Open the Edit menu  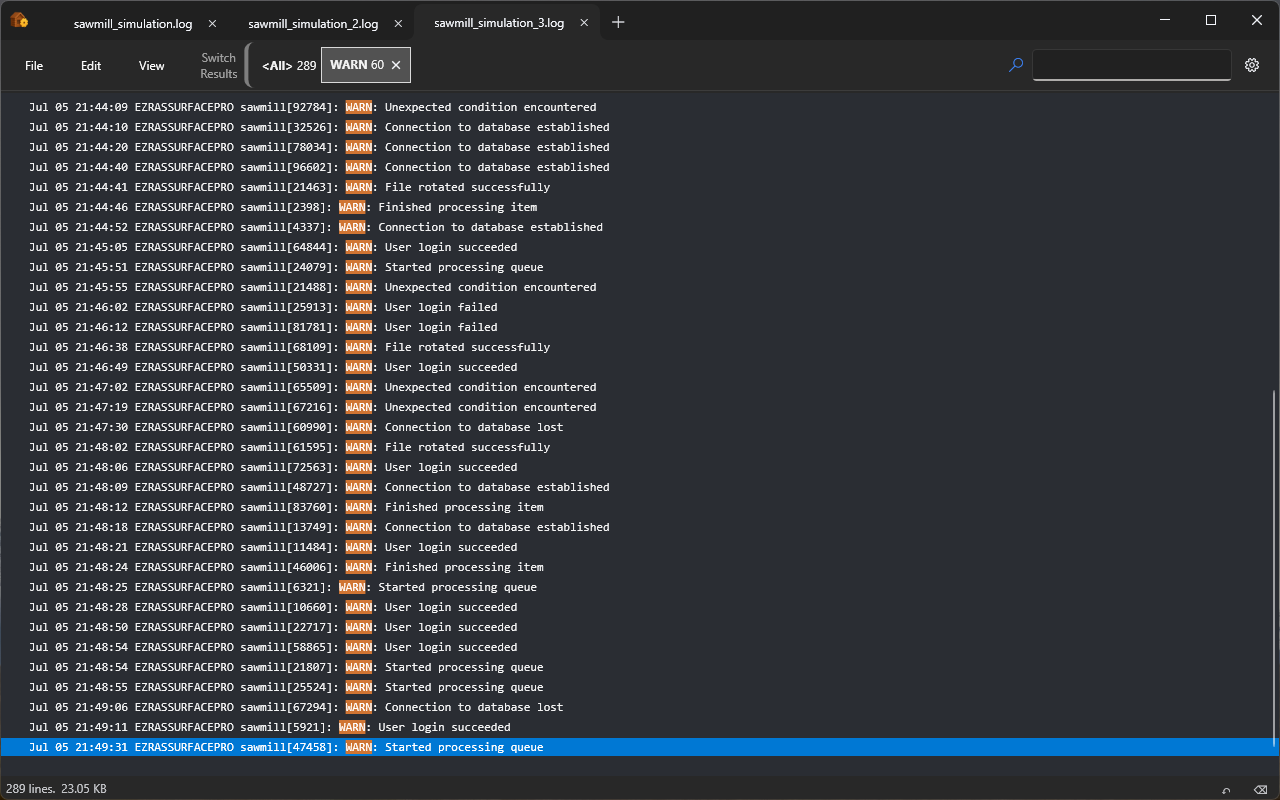91,66
